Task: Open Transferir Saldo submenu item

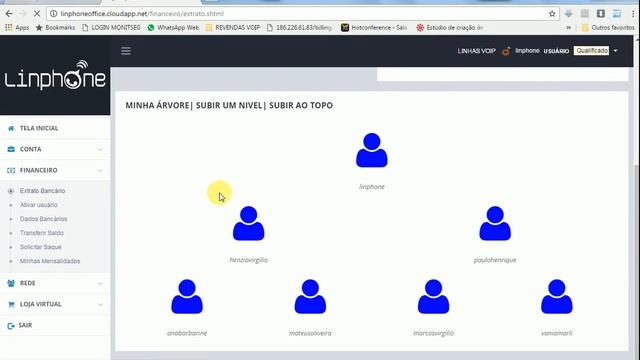Action: coord(42,233)
